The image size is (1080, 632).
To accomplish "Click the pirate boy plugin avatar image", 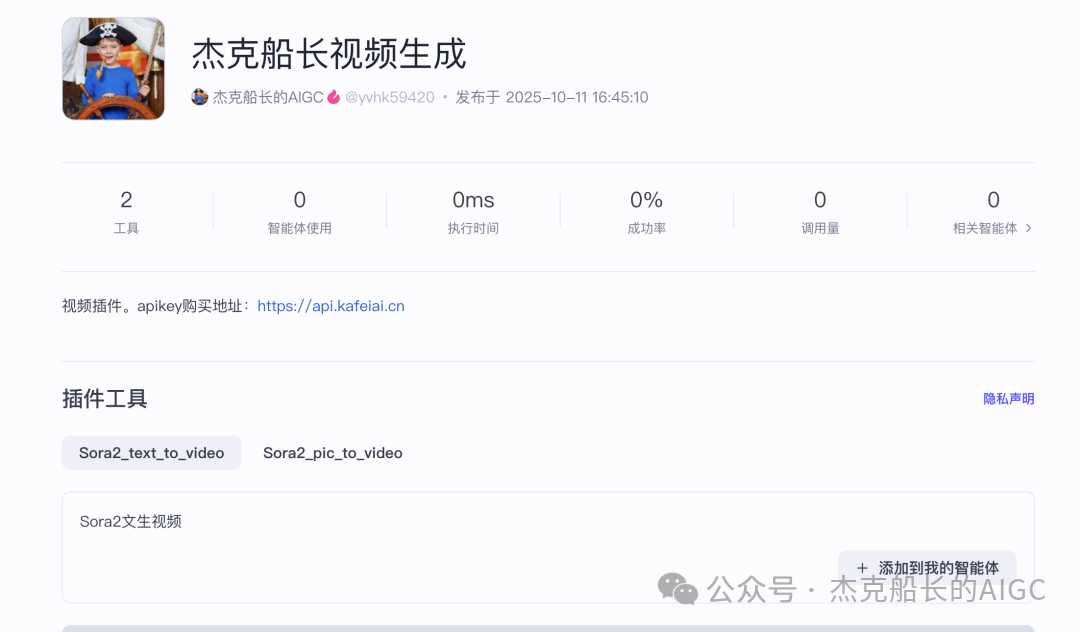I will click(113, 69).
